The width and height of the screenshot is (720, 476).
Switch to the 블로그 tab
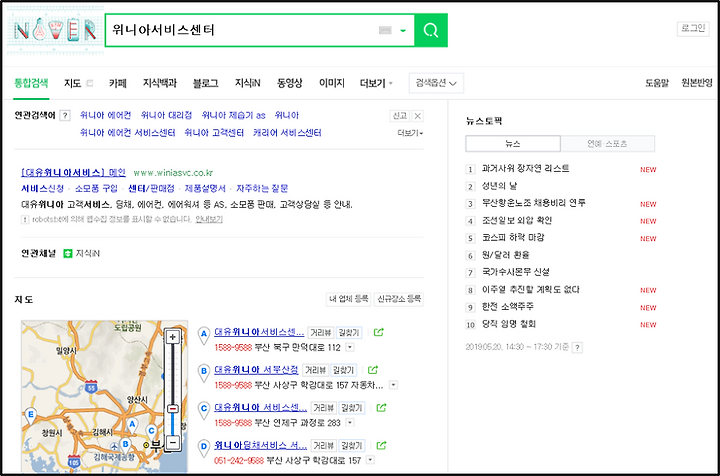click(x=205, y=83)
